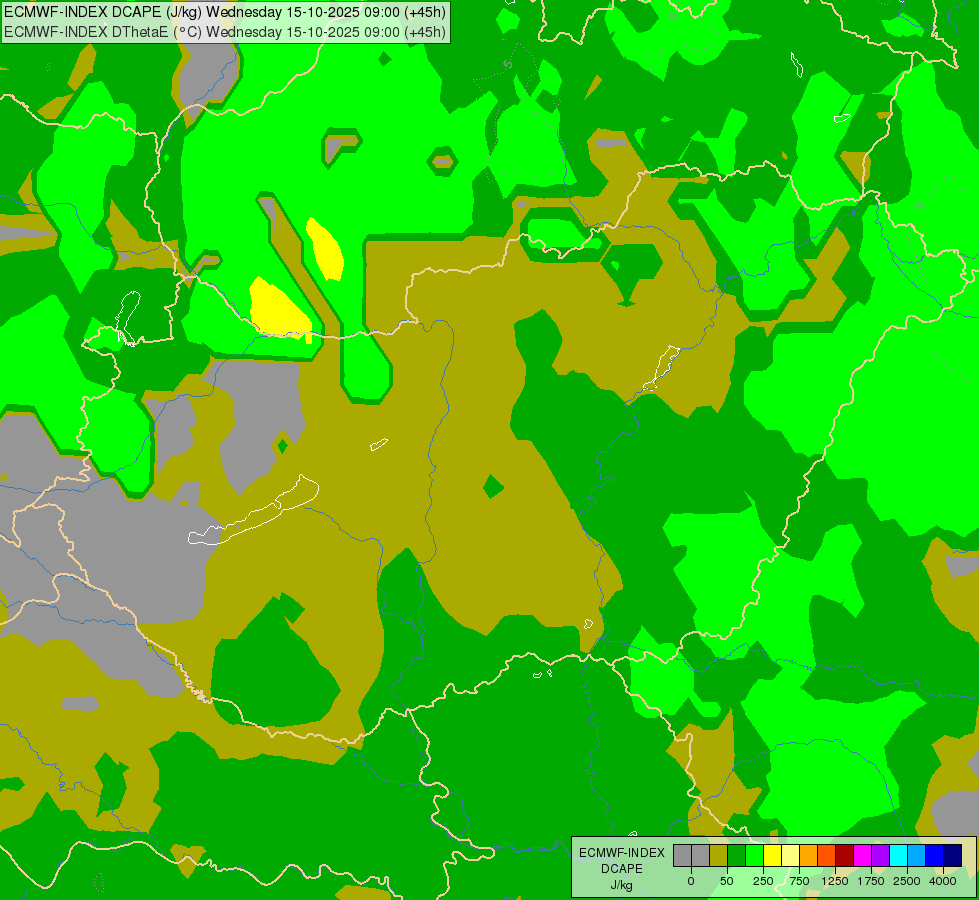The width and height of the screenshot is (979, 900).
Task: Select the pale yellow legend swatch
Action: click(790, 855)
